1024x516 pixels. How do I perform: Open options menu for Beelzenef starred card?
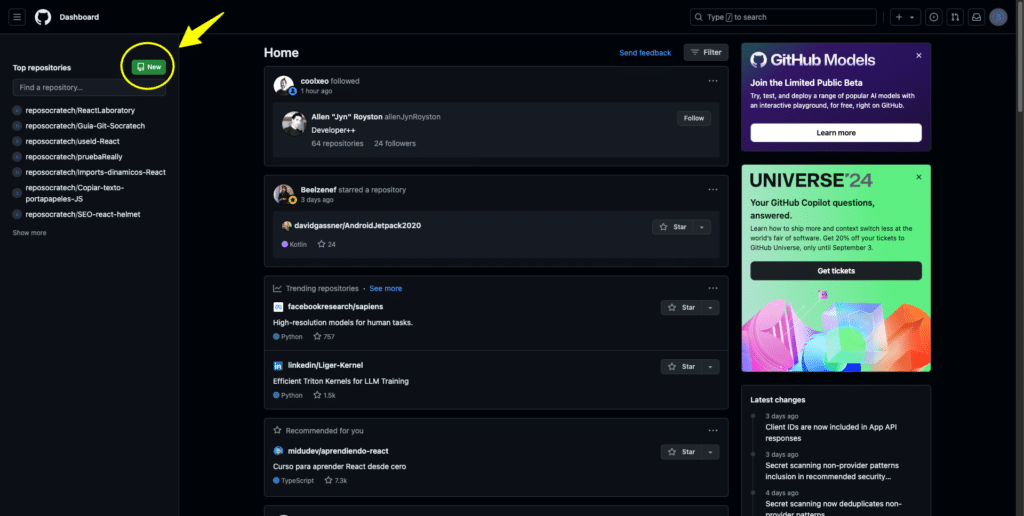coord(712,189)
